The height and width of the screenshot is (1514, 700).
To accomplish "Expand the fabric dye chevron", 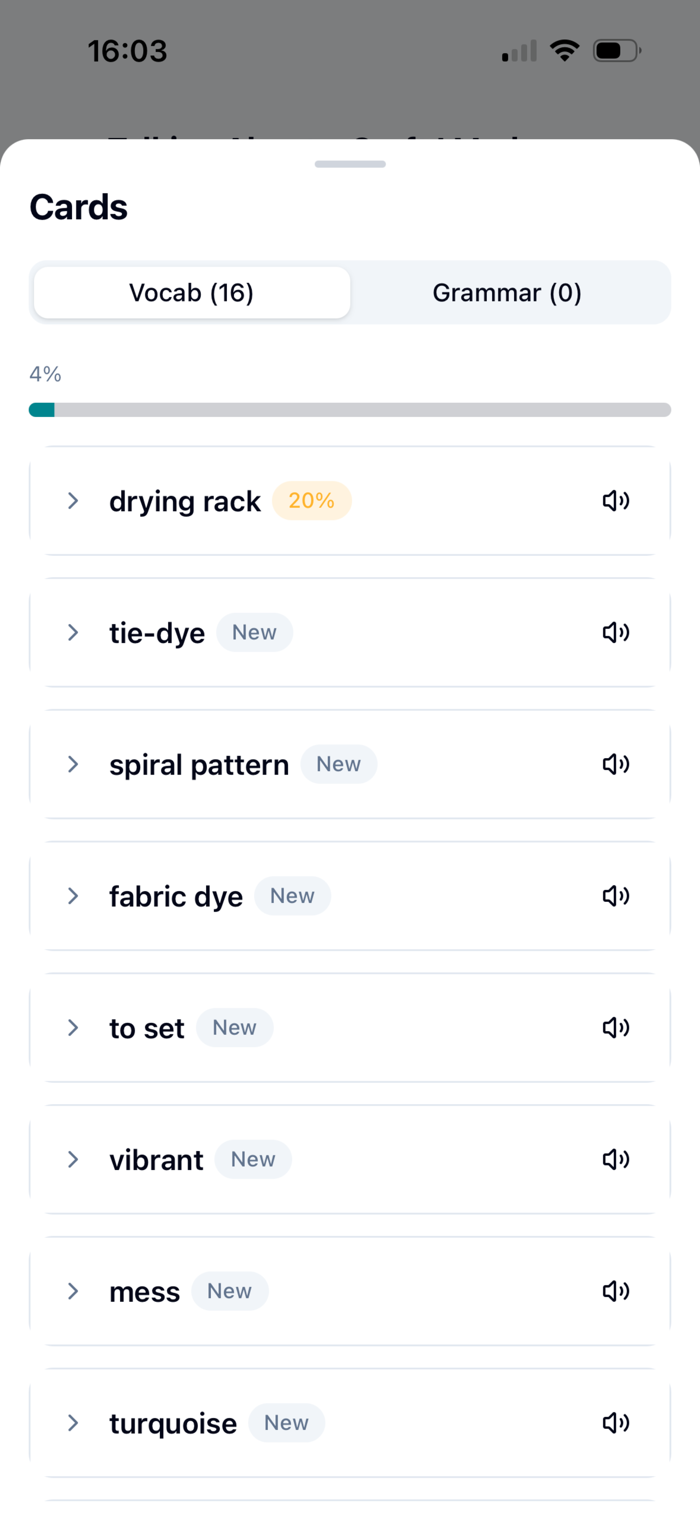I will coord(73,896).
